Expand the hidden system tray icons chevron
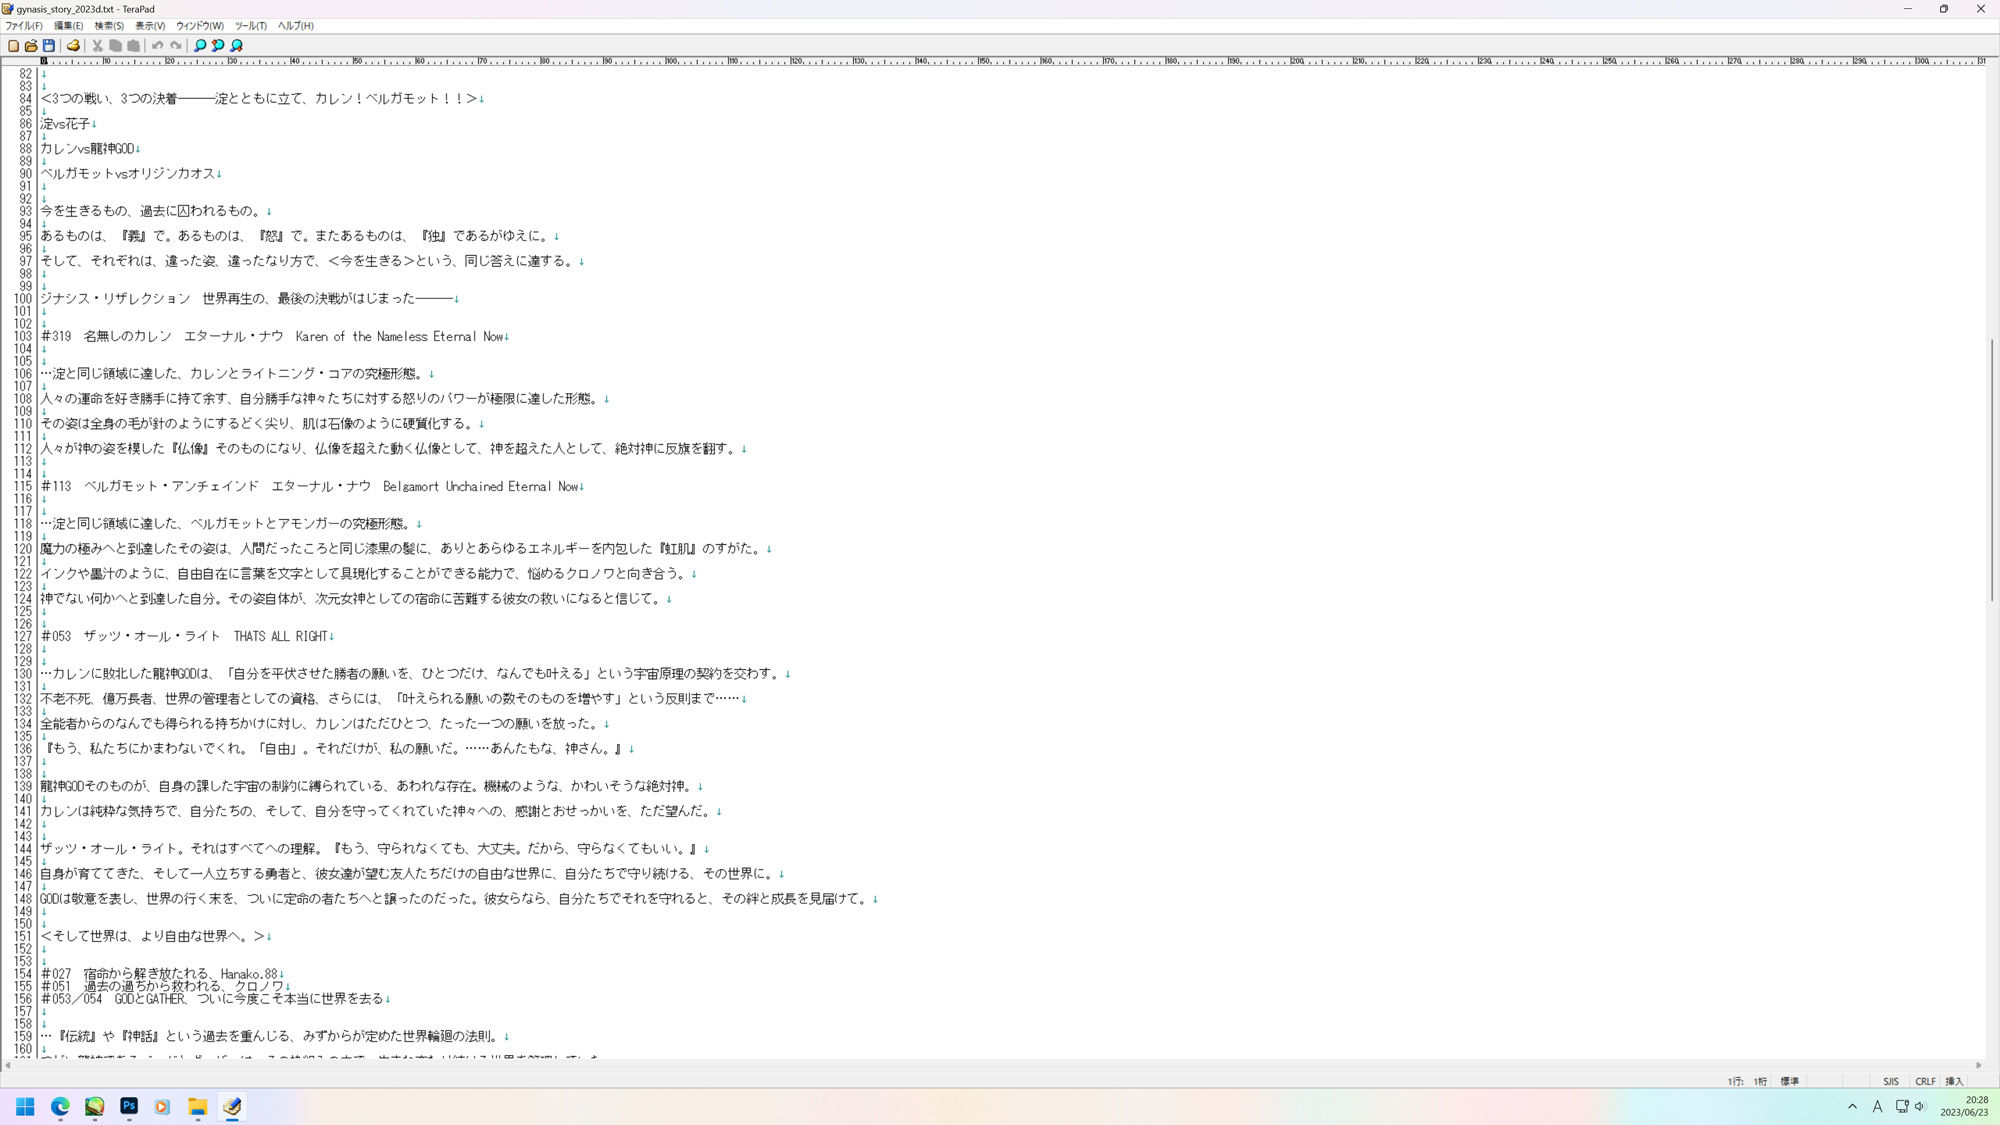 point(1852,1106)
